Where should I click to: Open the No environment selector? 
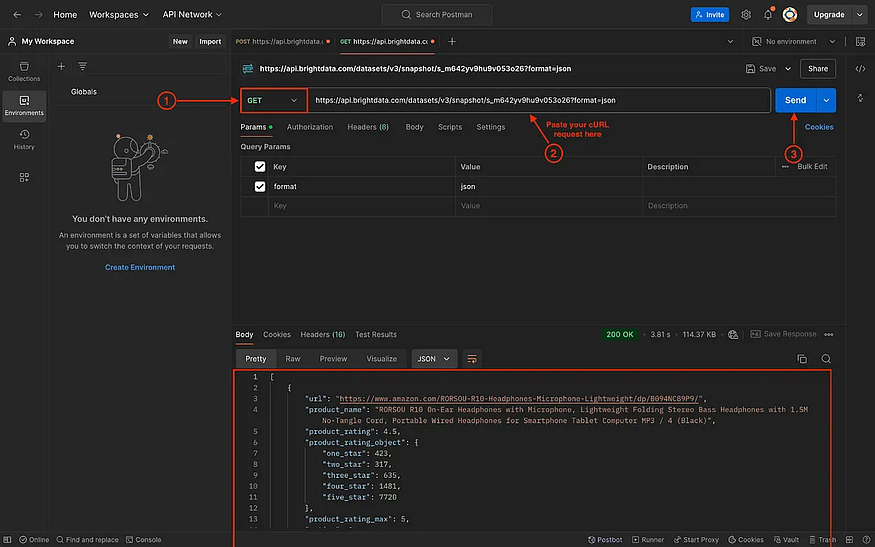(794, 41)
